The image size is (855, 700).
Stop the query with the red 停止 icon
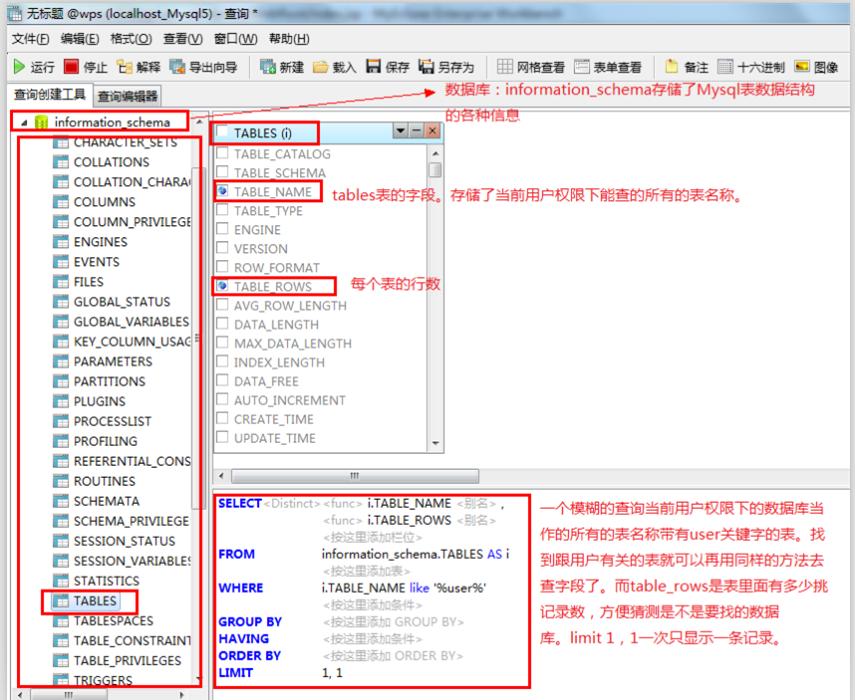pyautogui.click(x=71, y=67)
